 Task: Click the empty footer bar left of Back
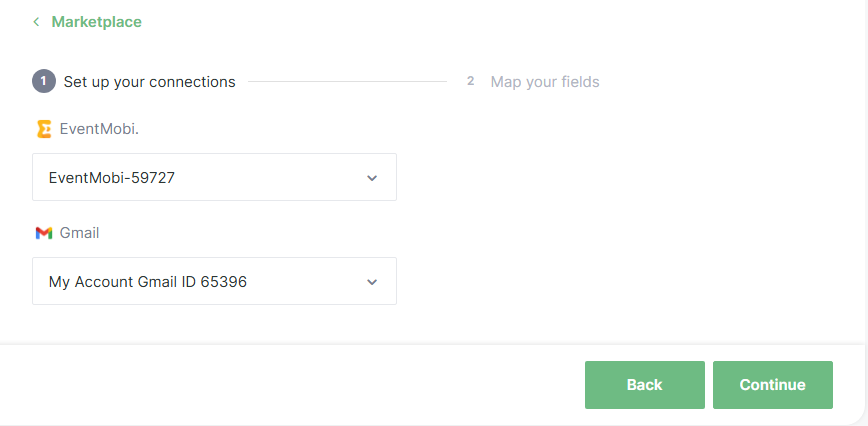[x=290, y=385]
